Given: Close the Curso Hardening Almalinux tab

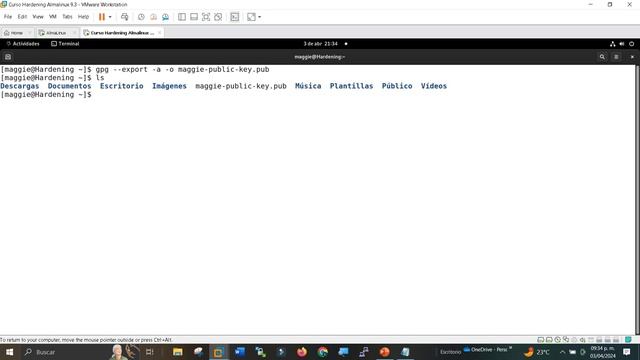Looking at the screenshot, I should 160,33.
